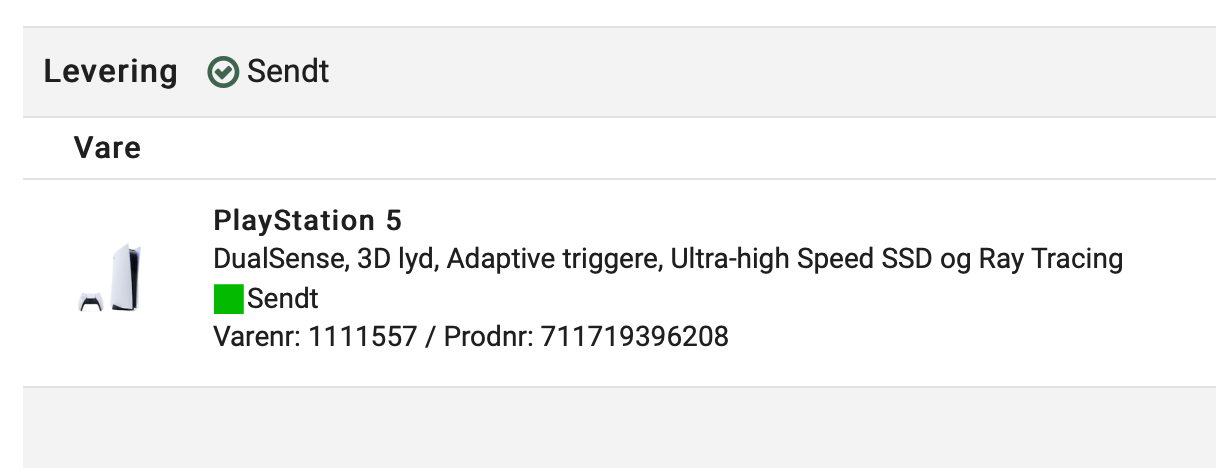Click the Adaptive triggere feature text
The width and height of the screenshot is (1216, 468).
click(x=553, y=260)
